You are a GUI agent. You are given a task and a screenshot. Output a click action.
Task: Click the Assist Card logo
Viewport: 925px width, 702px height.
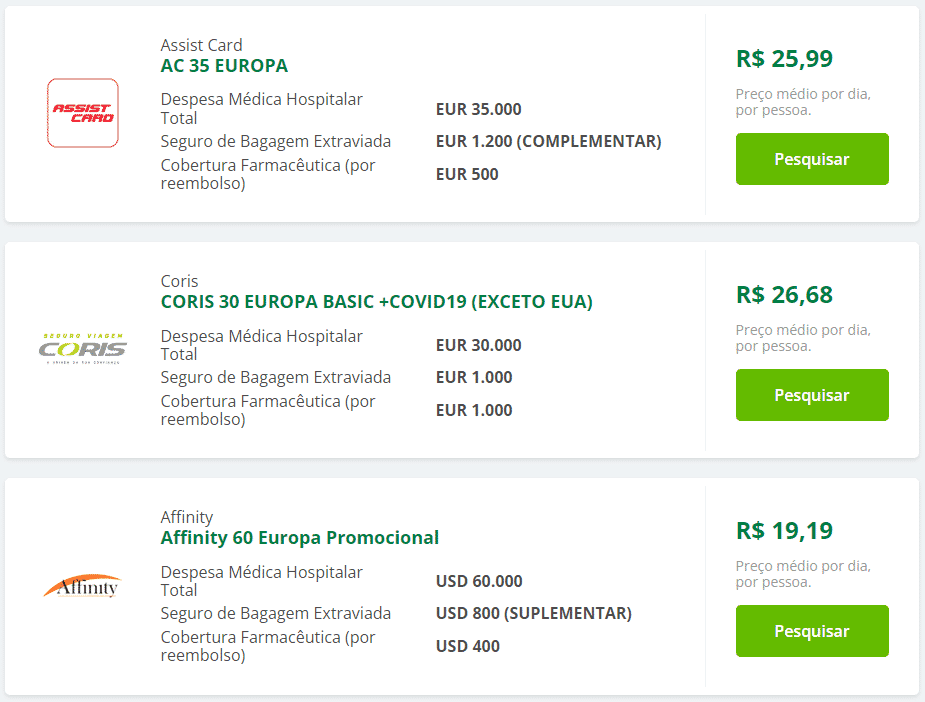point(83,113)
